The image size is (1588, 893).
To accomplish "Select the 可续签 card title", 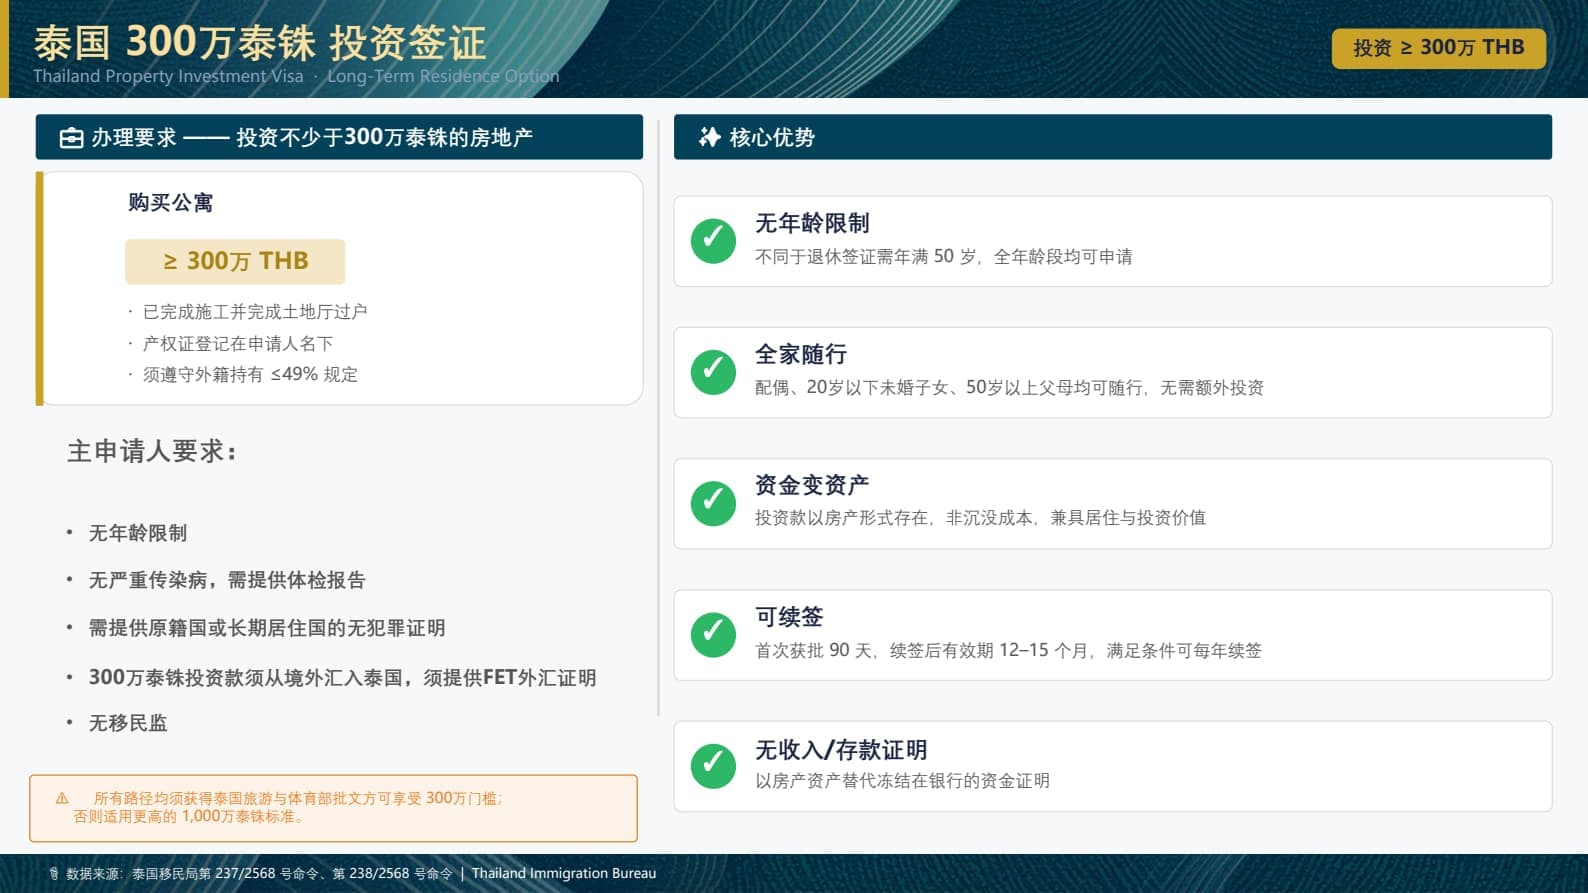I will point(789,617).
